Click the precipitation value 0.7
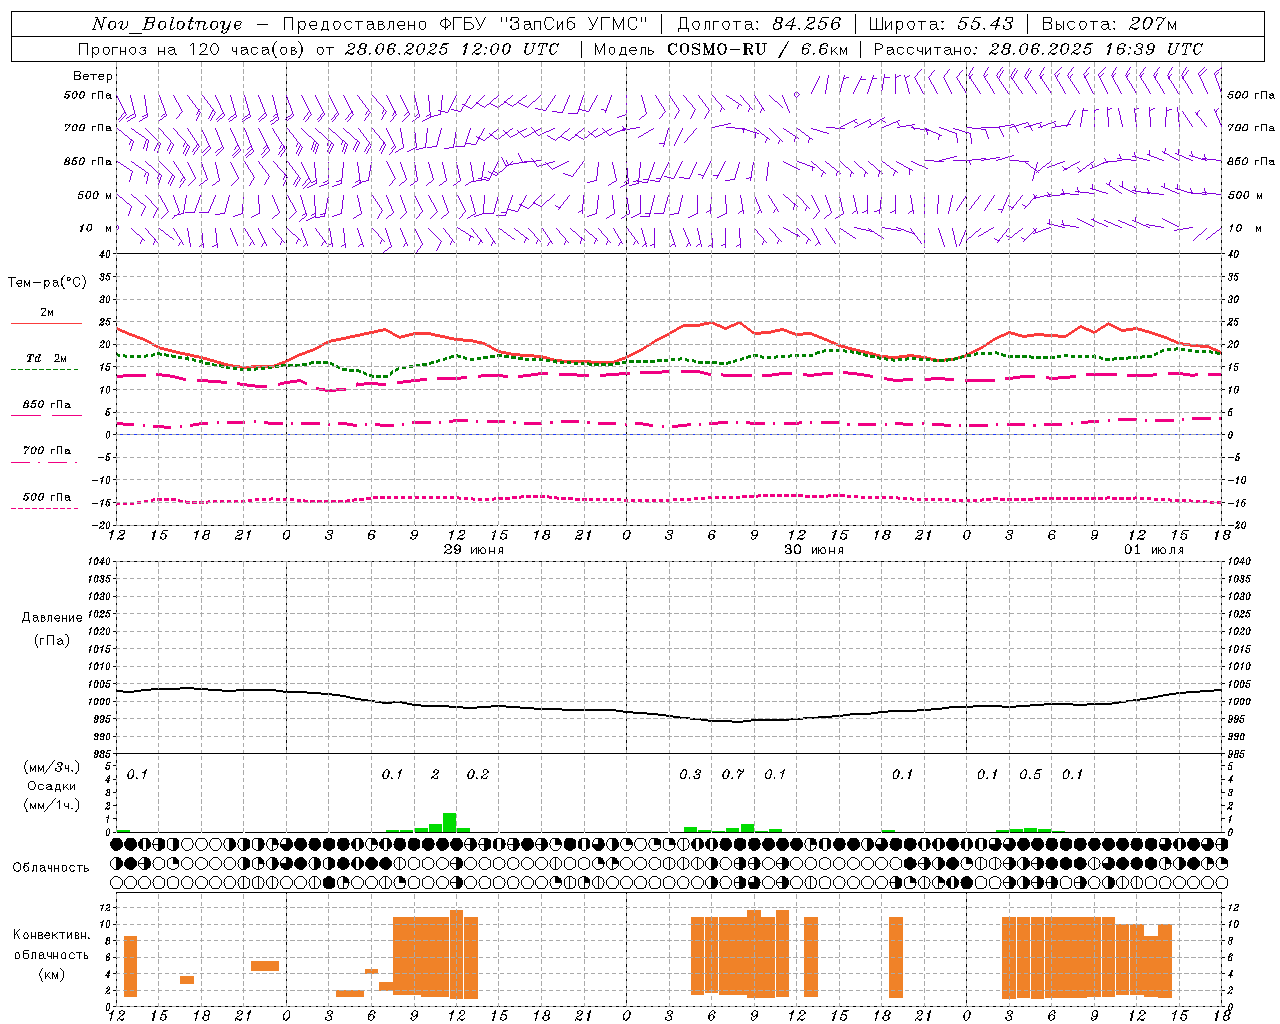 pyautogui.click(x=733, y=774)
